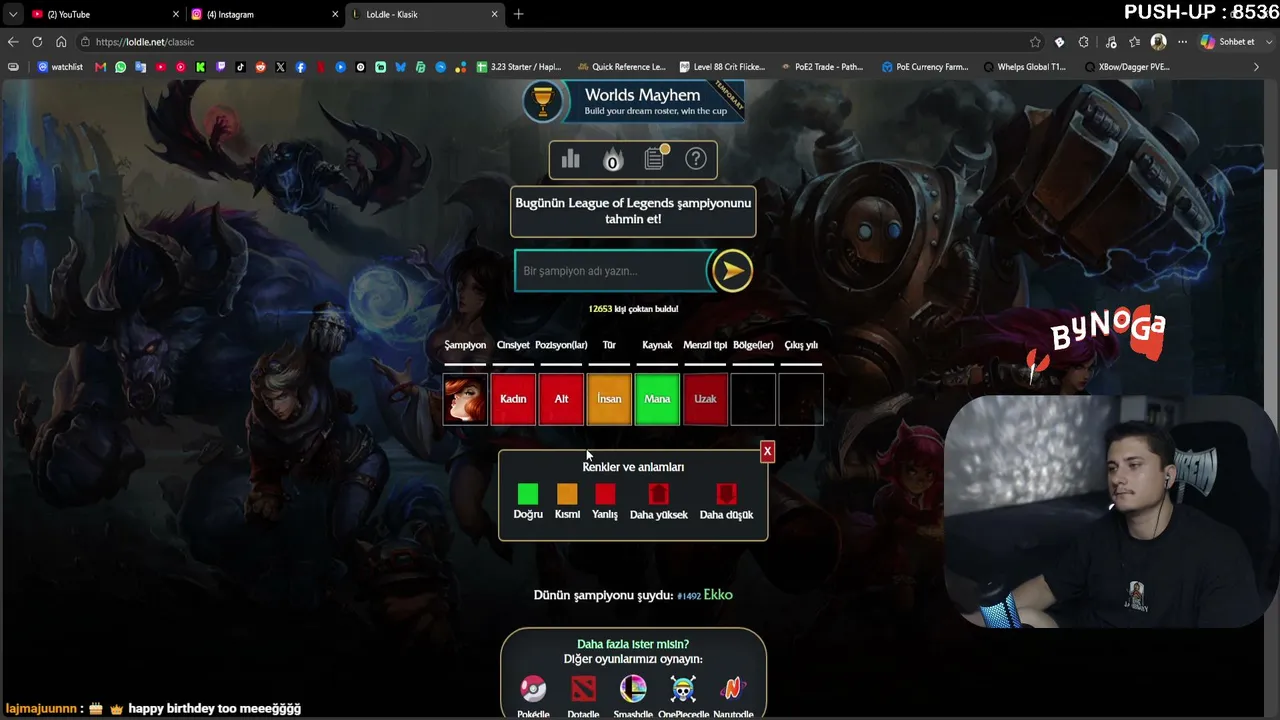Open the Twitch bookmark icon

point(221,67)
